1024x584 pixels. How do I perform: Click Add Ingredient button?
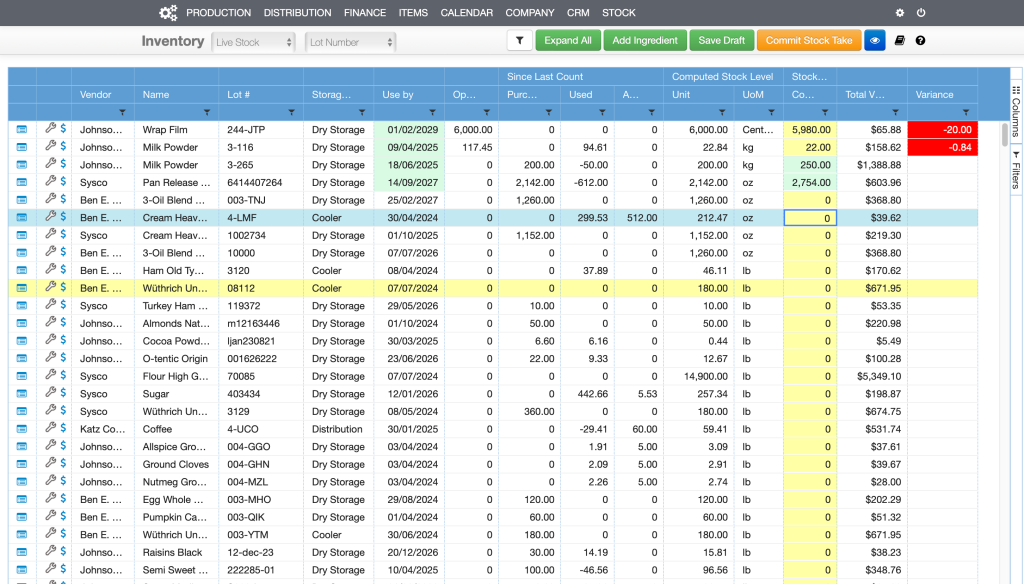click(x=645, y=41)
